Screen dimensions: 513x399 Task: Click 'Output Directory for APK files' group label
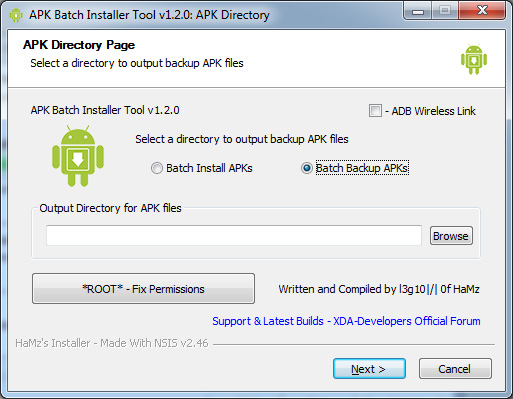110,208
